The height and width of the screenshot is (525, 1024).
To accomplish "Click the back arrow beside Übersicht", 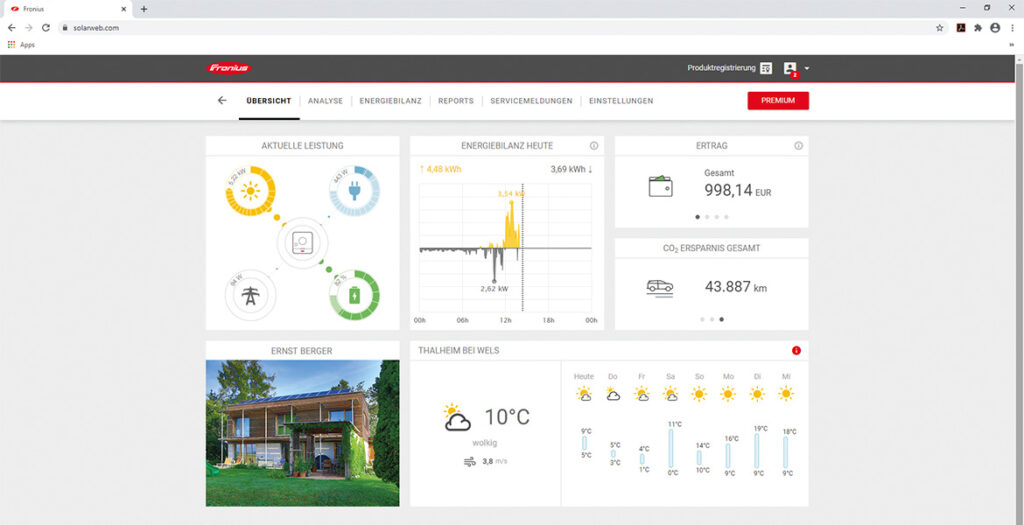I will coord(222,101).
